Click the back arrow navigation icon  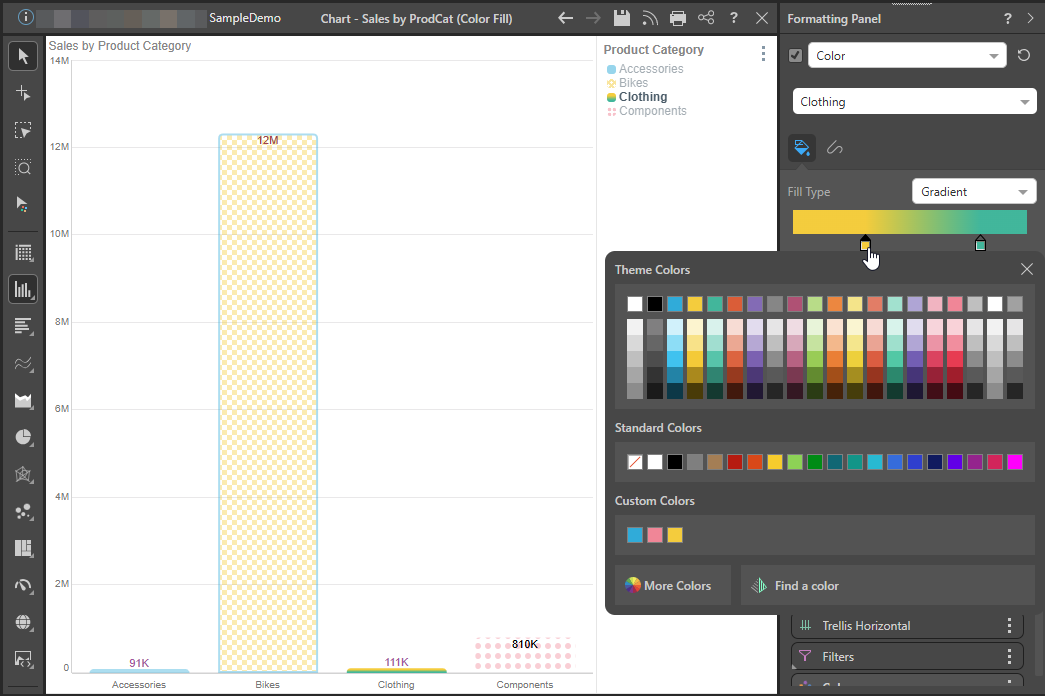566,18
